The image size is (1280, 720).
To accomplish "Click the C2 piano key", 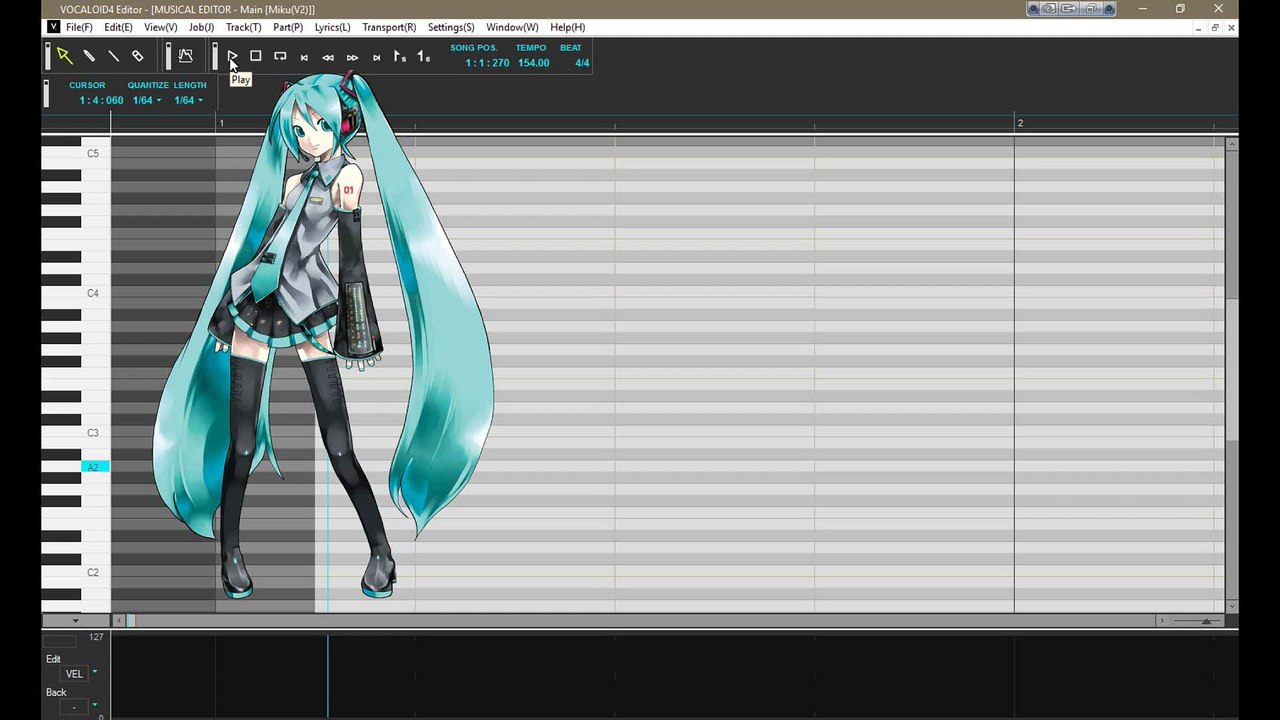I will coord(93,573).
